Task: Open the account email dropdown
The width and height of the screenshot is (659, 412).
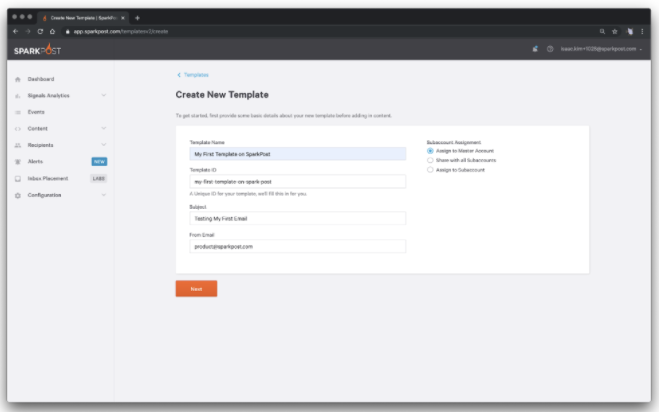Action: 601,49
